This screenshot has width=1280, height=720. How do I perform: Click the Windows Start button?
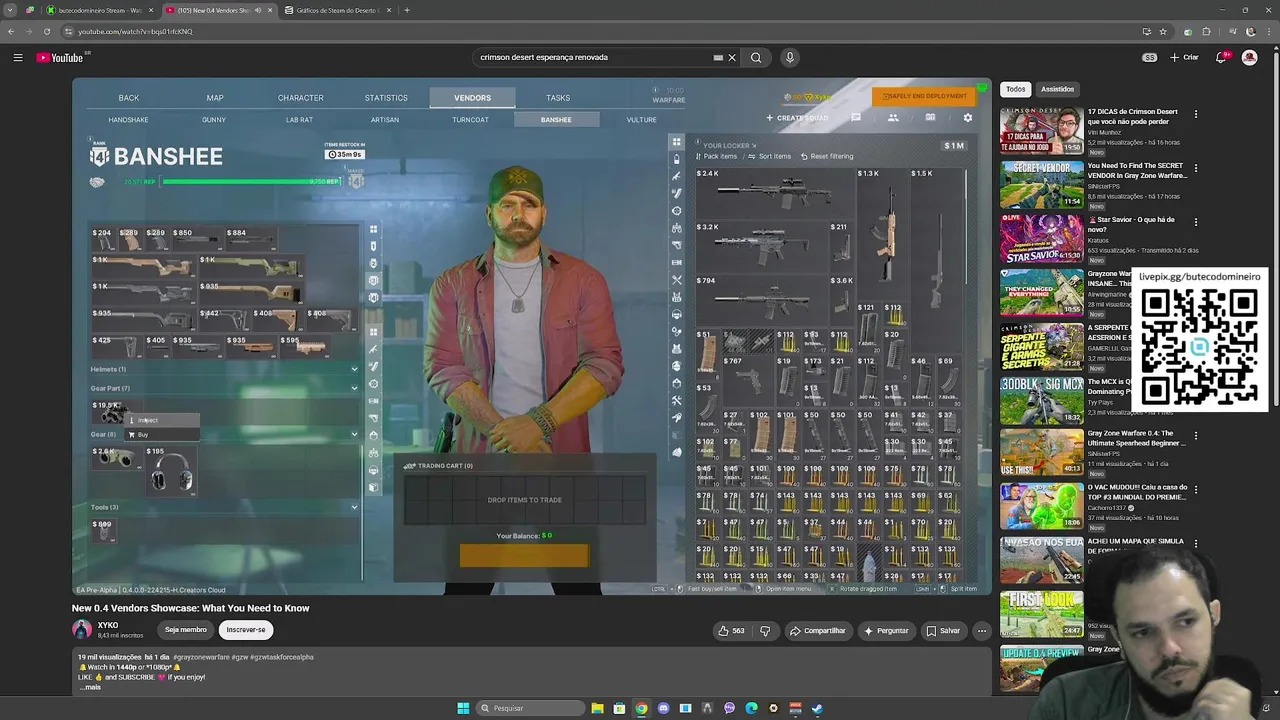[x=463, y=708]
